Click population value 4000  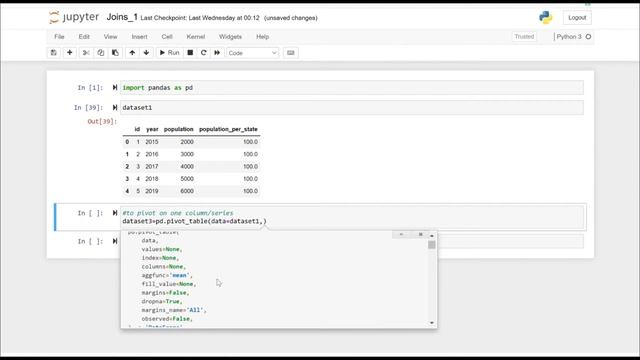pos(187,166)
